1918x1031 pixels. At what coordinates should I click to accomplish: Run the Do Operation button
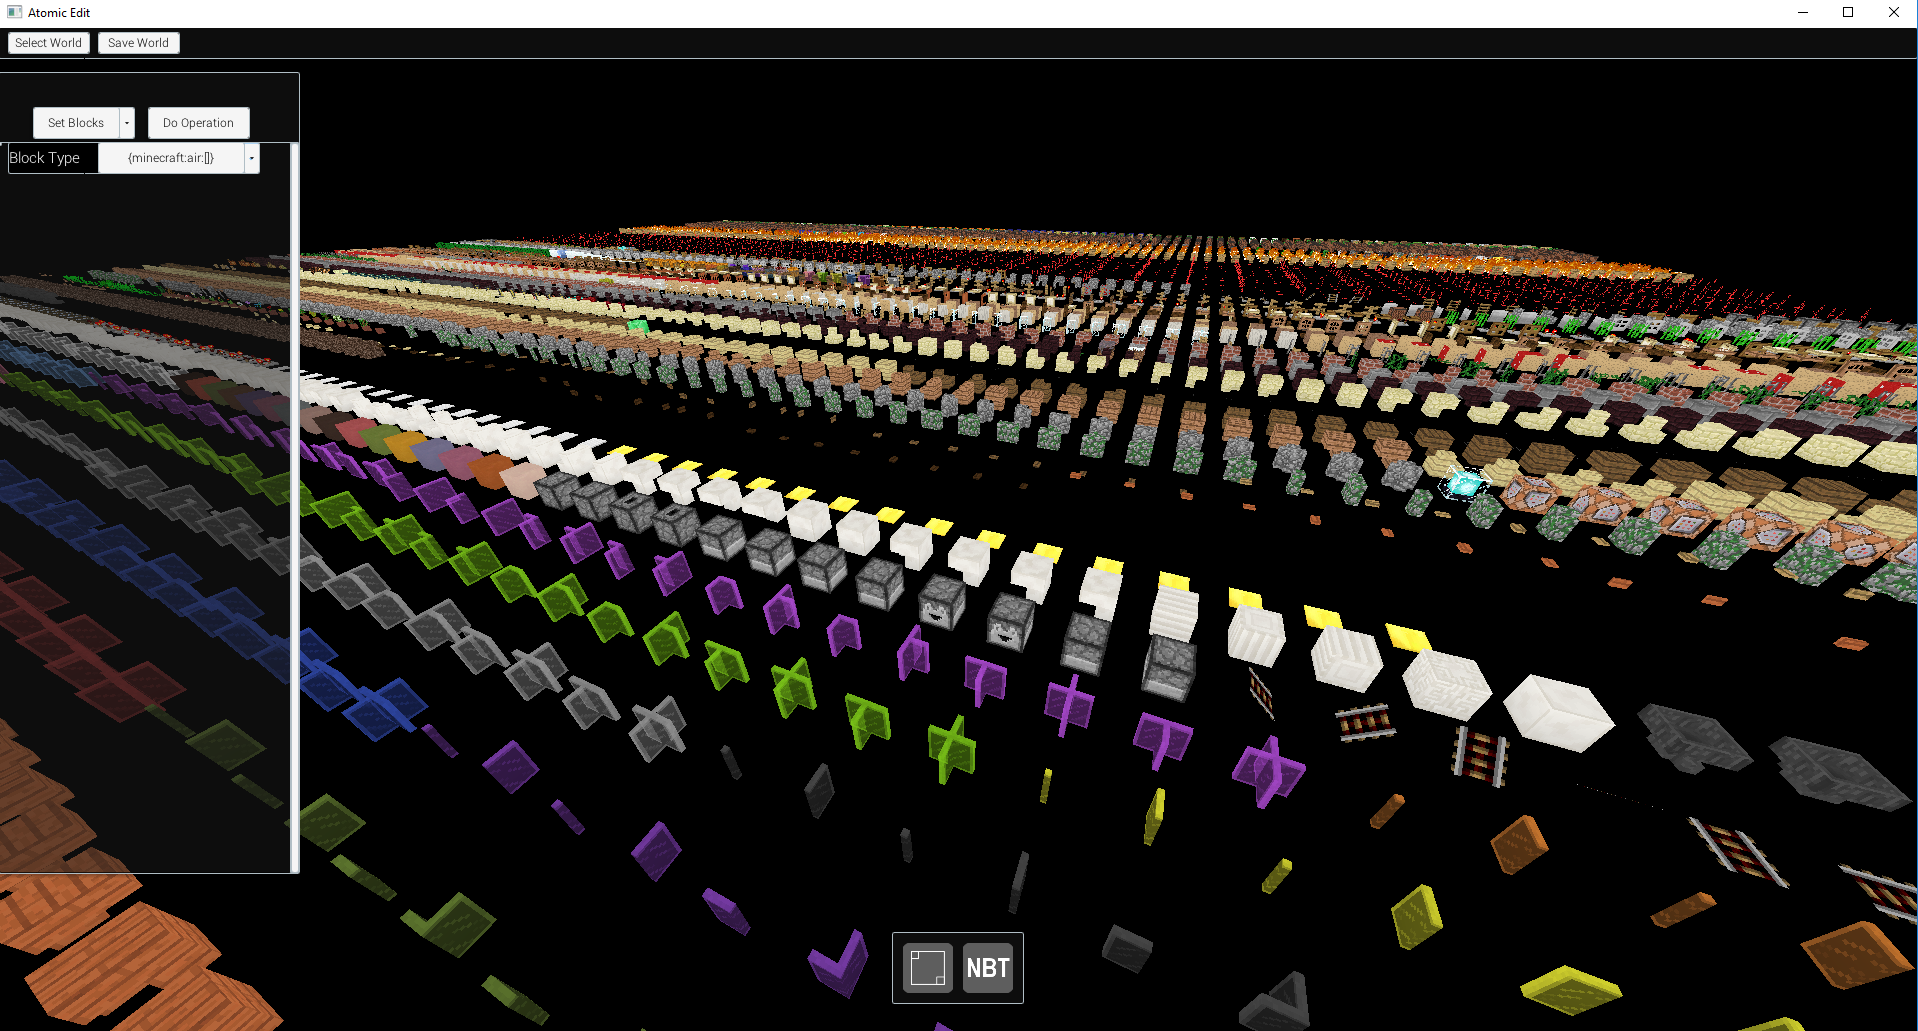tap(198, 123)
